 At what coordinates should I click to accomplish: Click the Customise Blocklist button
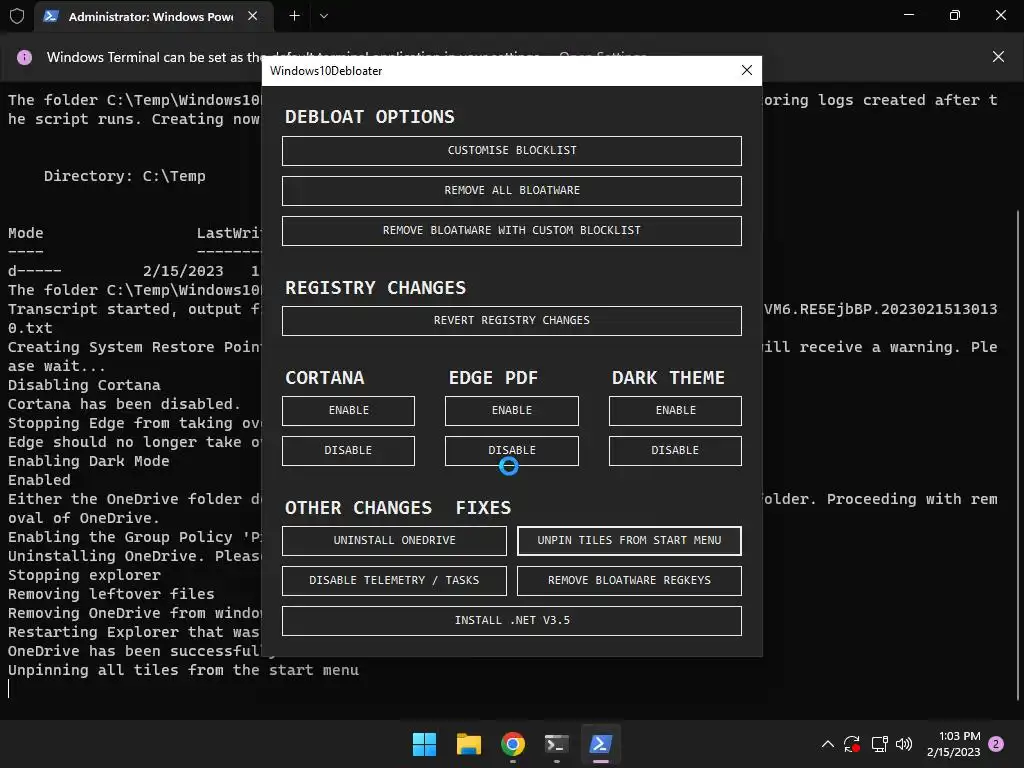point(511,151)
